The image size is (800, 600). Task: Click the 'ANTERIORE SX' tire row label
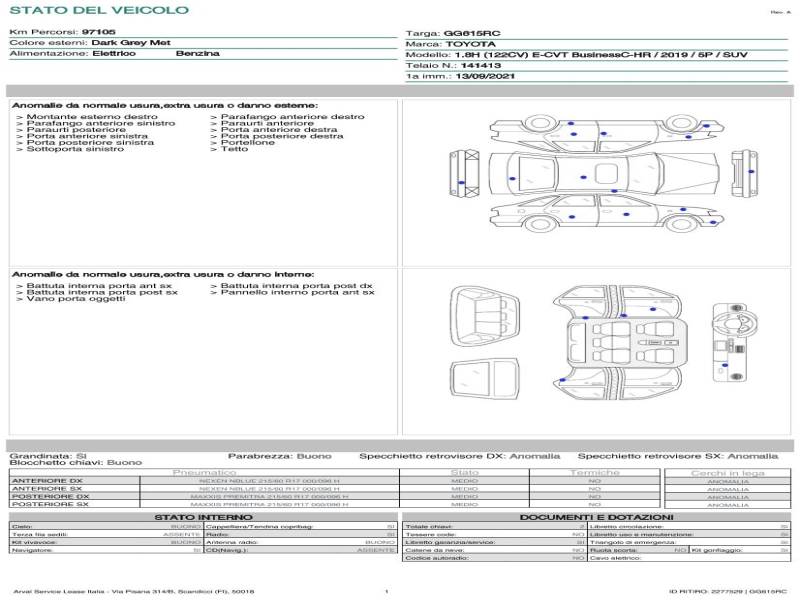click(x=47, y=489)
